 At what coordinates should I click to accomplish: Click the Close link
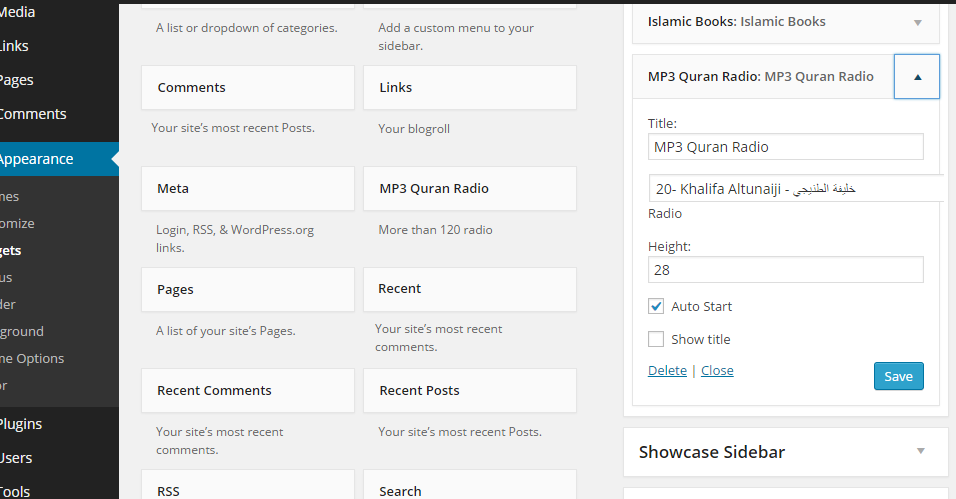[x=717, y=370]
